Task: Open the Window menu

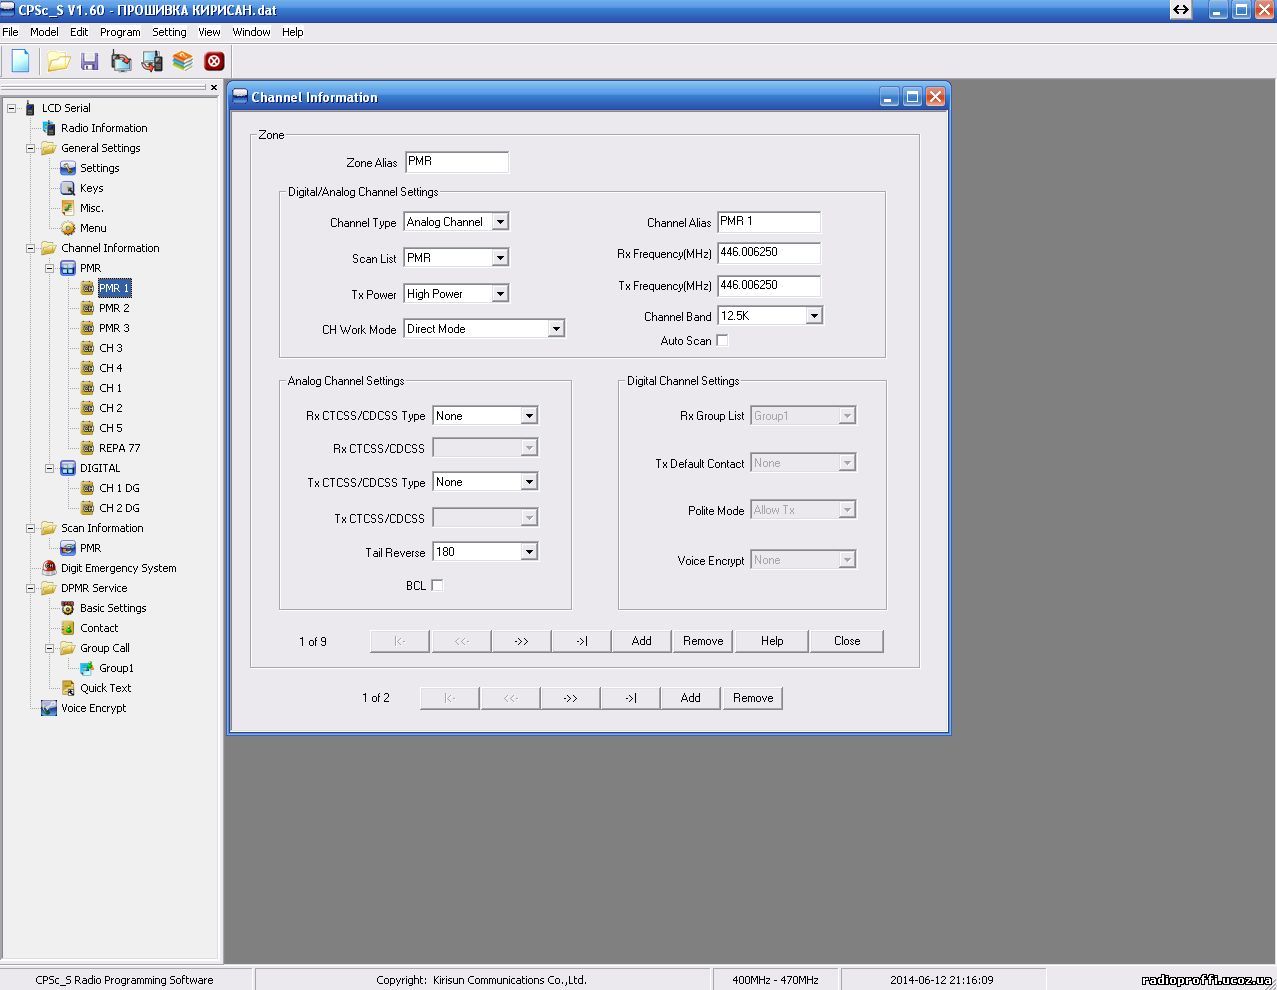Action: (x=251, y=32)
